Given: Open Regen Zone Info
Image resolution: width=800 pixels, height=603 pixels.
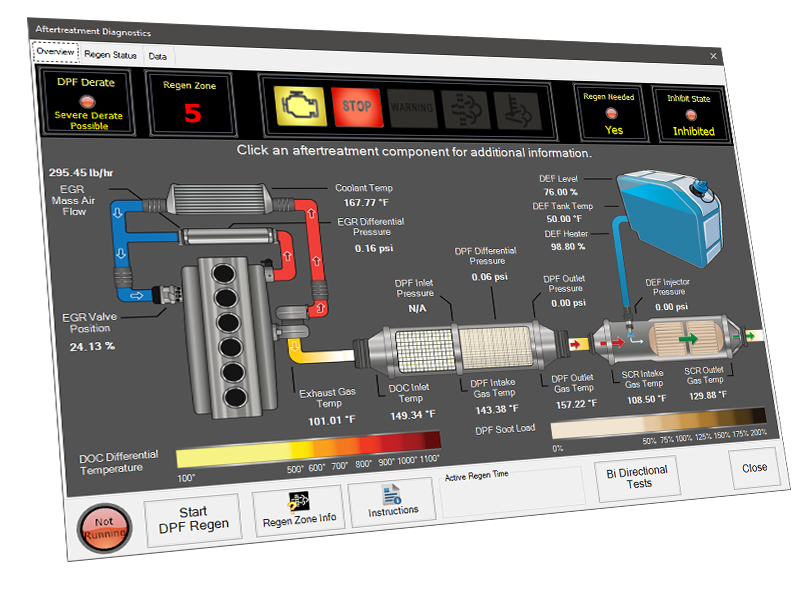Looking at the screenshot, I should coord(299,512).
